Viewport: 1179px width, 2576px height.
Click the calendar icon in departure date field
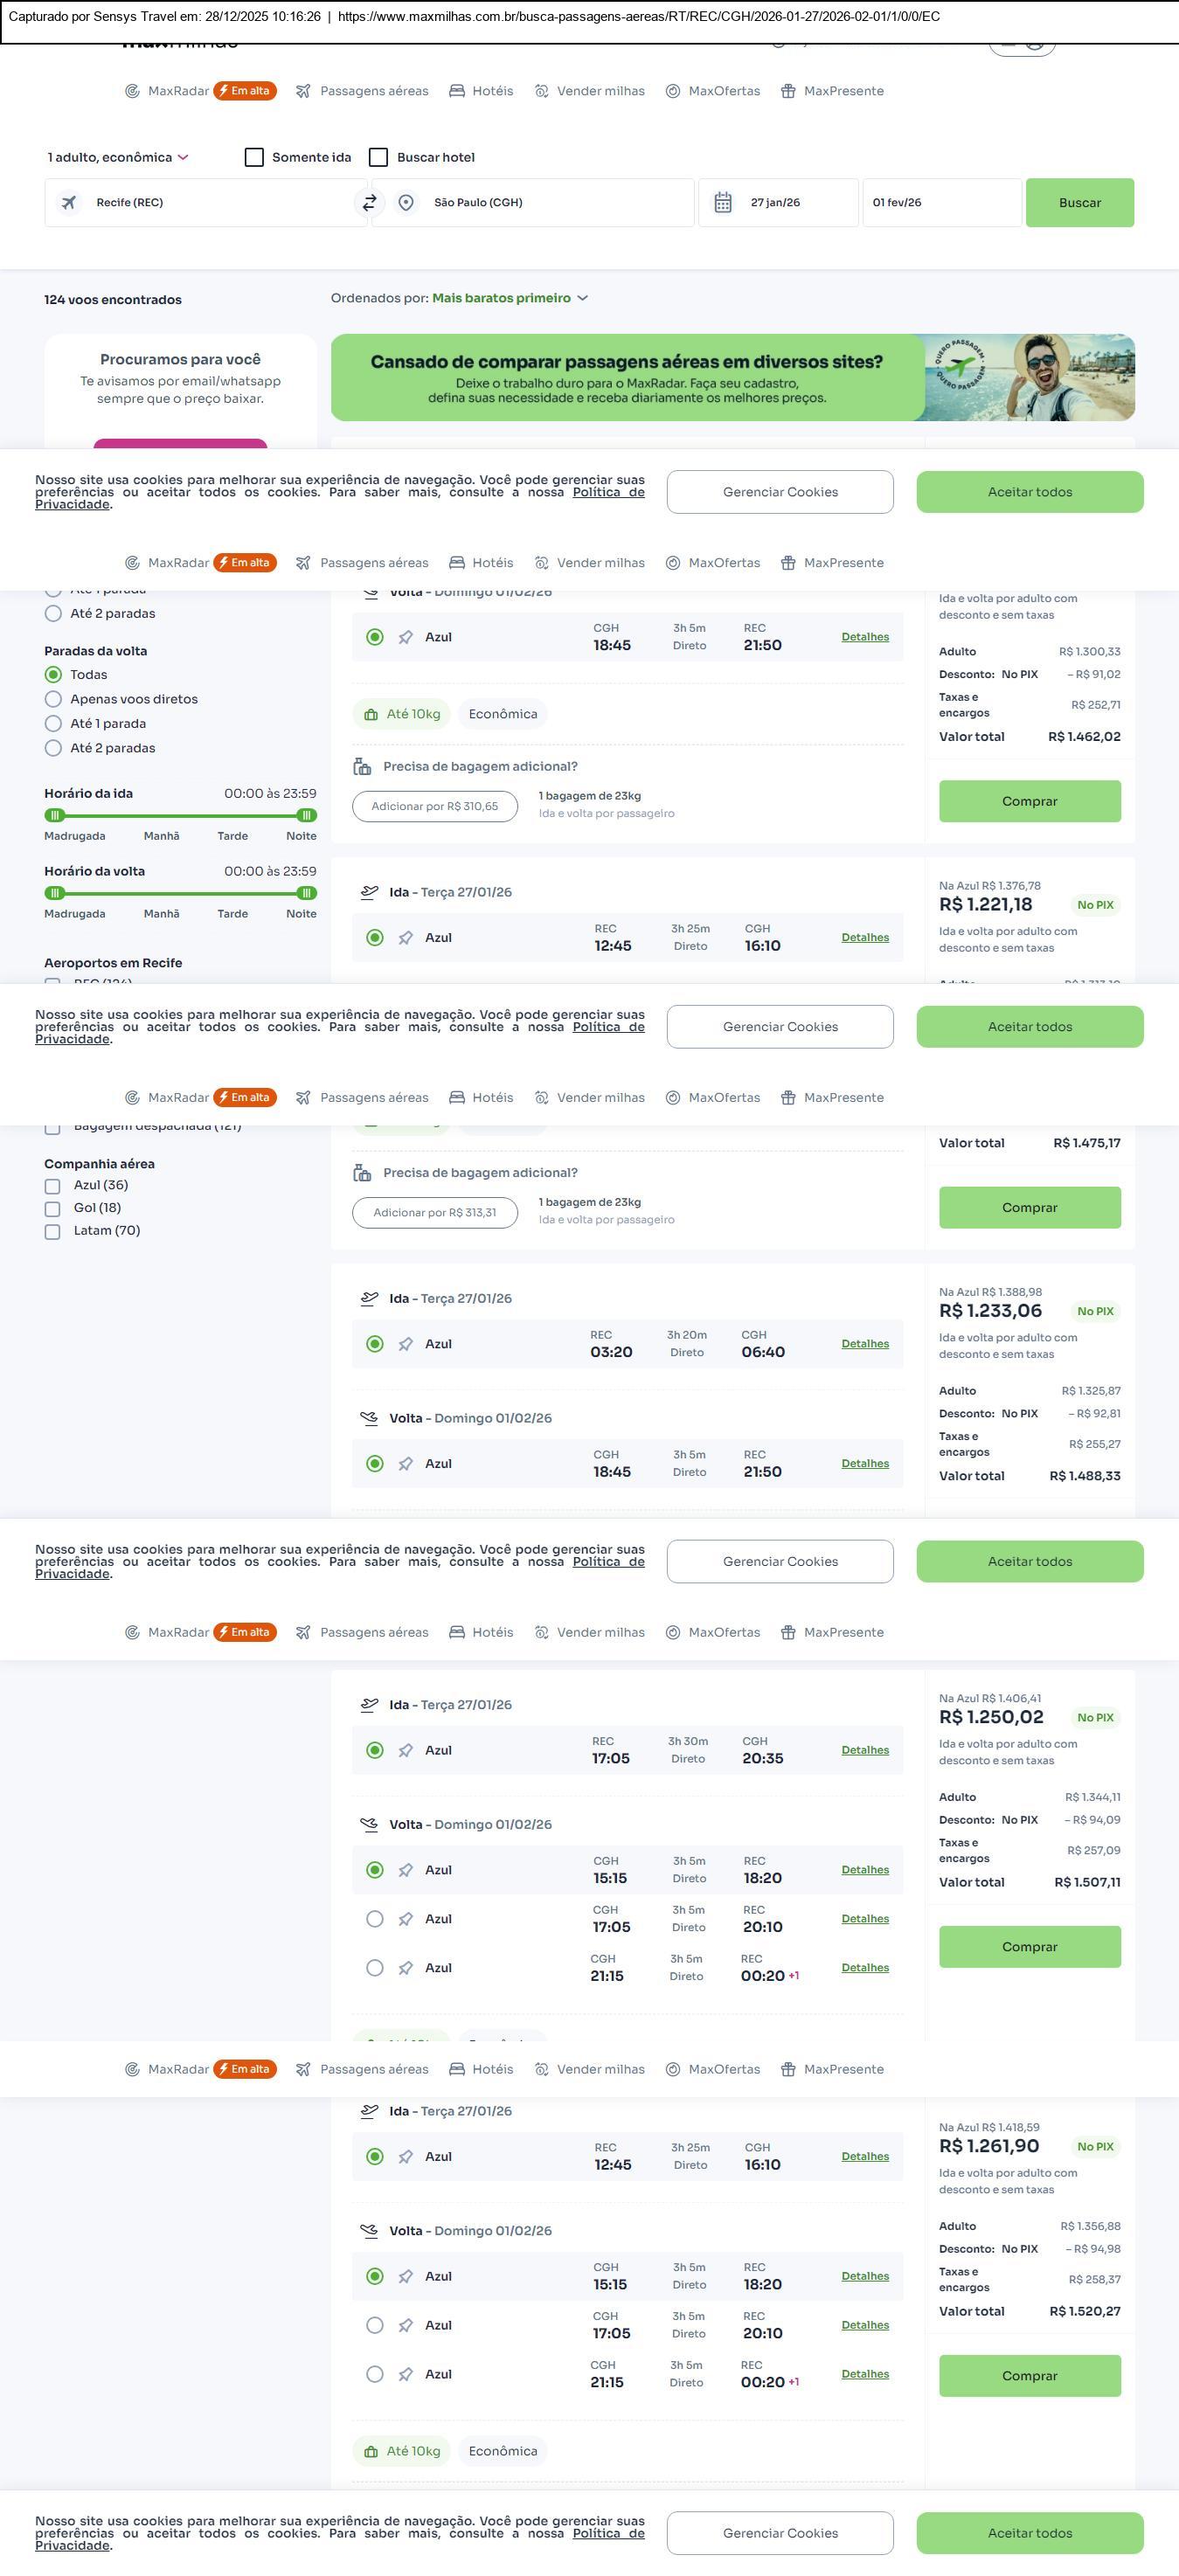click(x=723, y=203)
